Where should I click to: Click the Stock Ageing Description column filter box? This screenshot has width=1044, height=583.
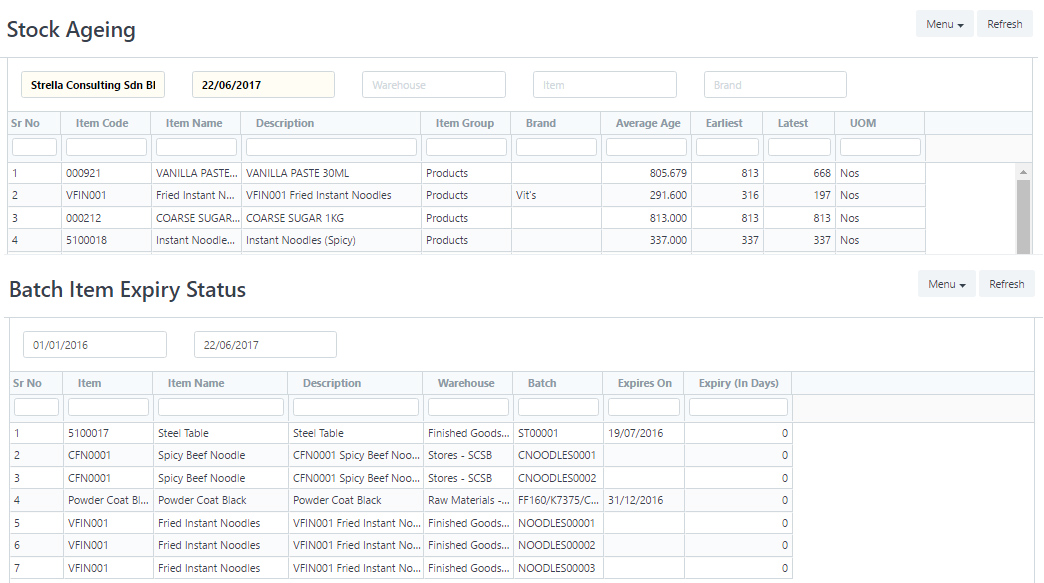tap(332, 147)
